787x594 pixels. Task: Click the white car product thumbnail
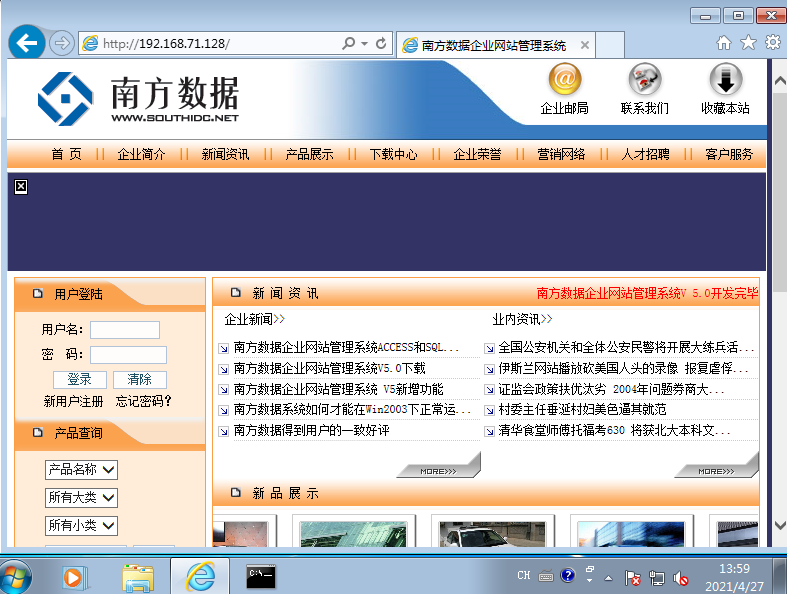(x=492, y=534)
